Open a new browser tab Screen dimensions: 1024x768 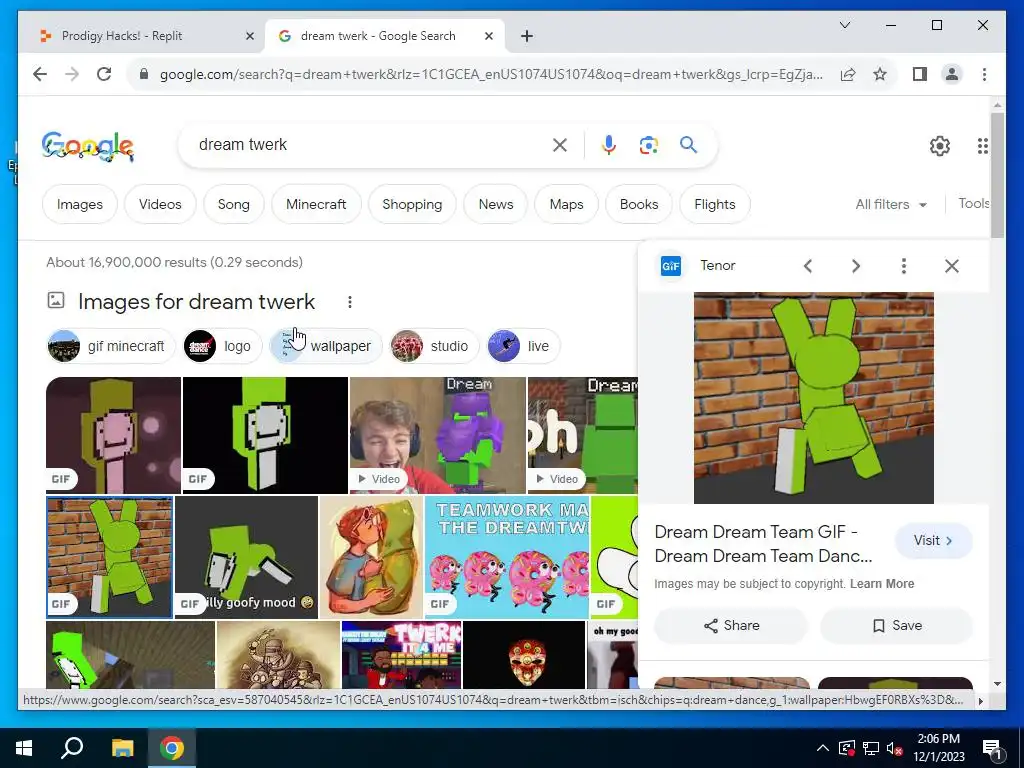coord(527,36)
